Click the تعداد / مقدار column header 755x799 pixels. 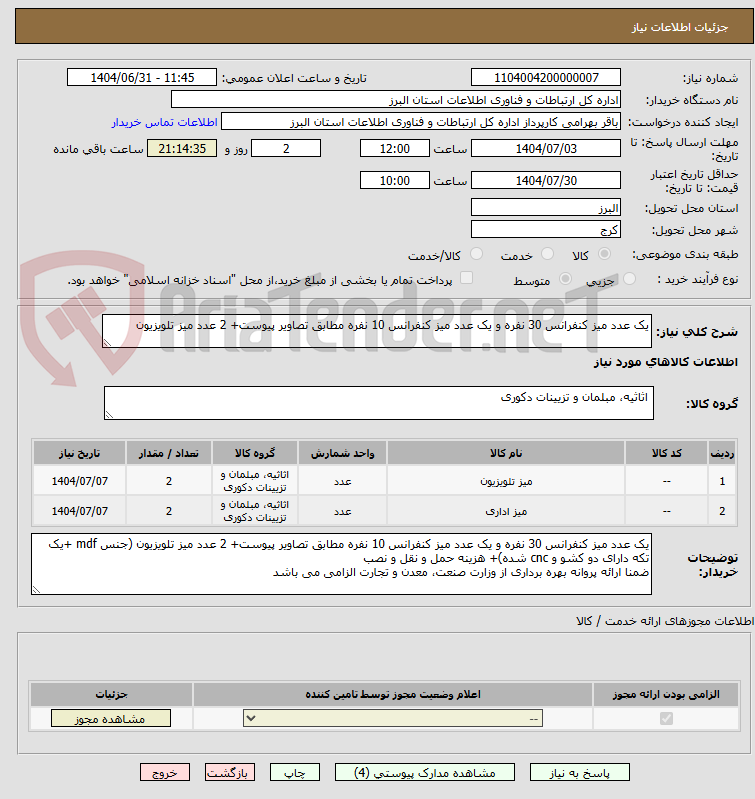tap(169, 453)
